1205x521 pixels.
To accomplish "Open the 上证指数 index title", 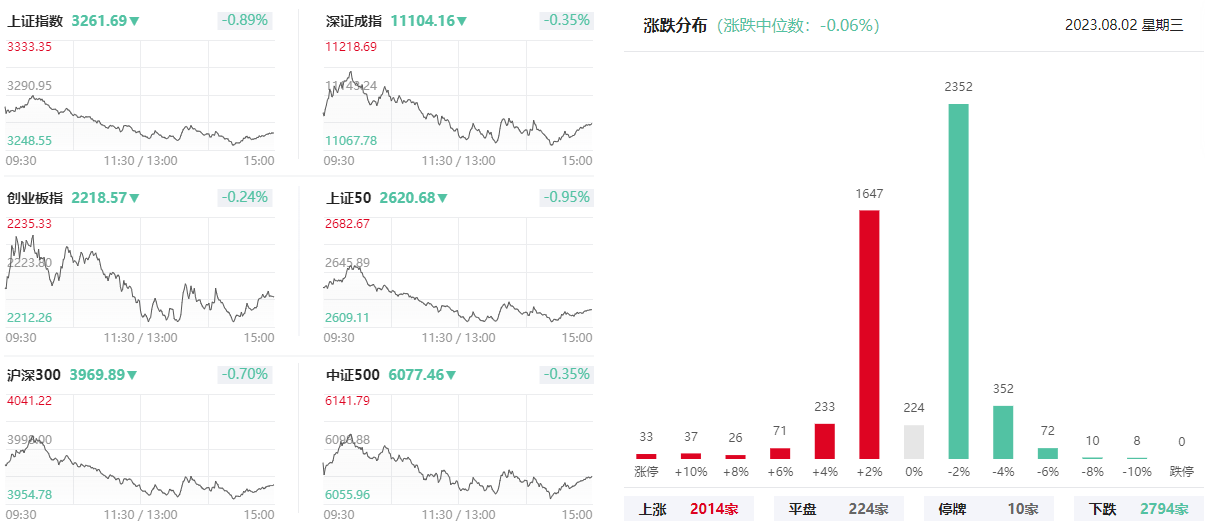I will point(35,20).
